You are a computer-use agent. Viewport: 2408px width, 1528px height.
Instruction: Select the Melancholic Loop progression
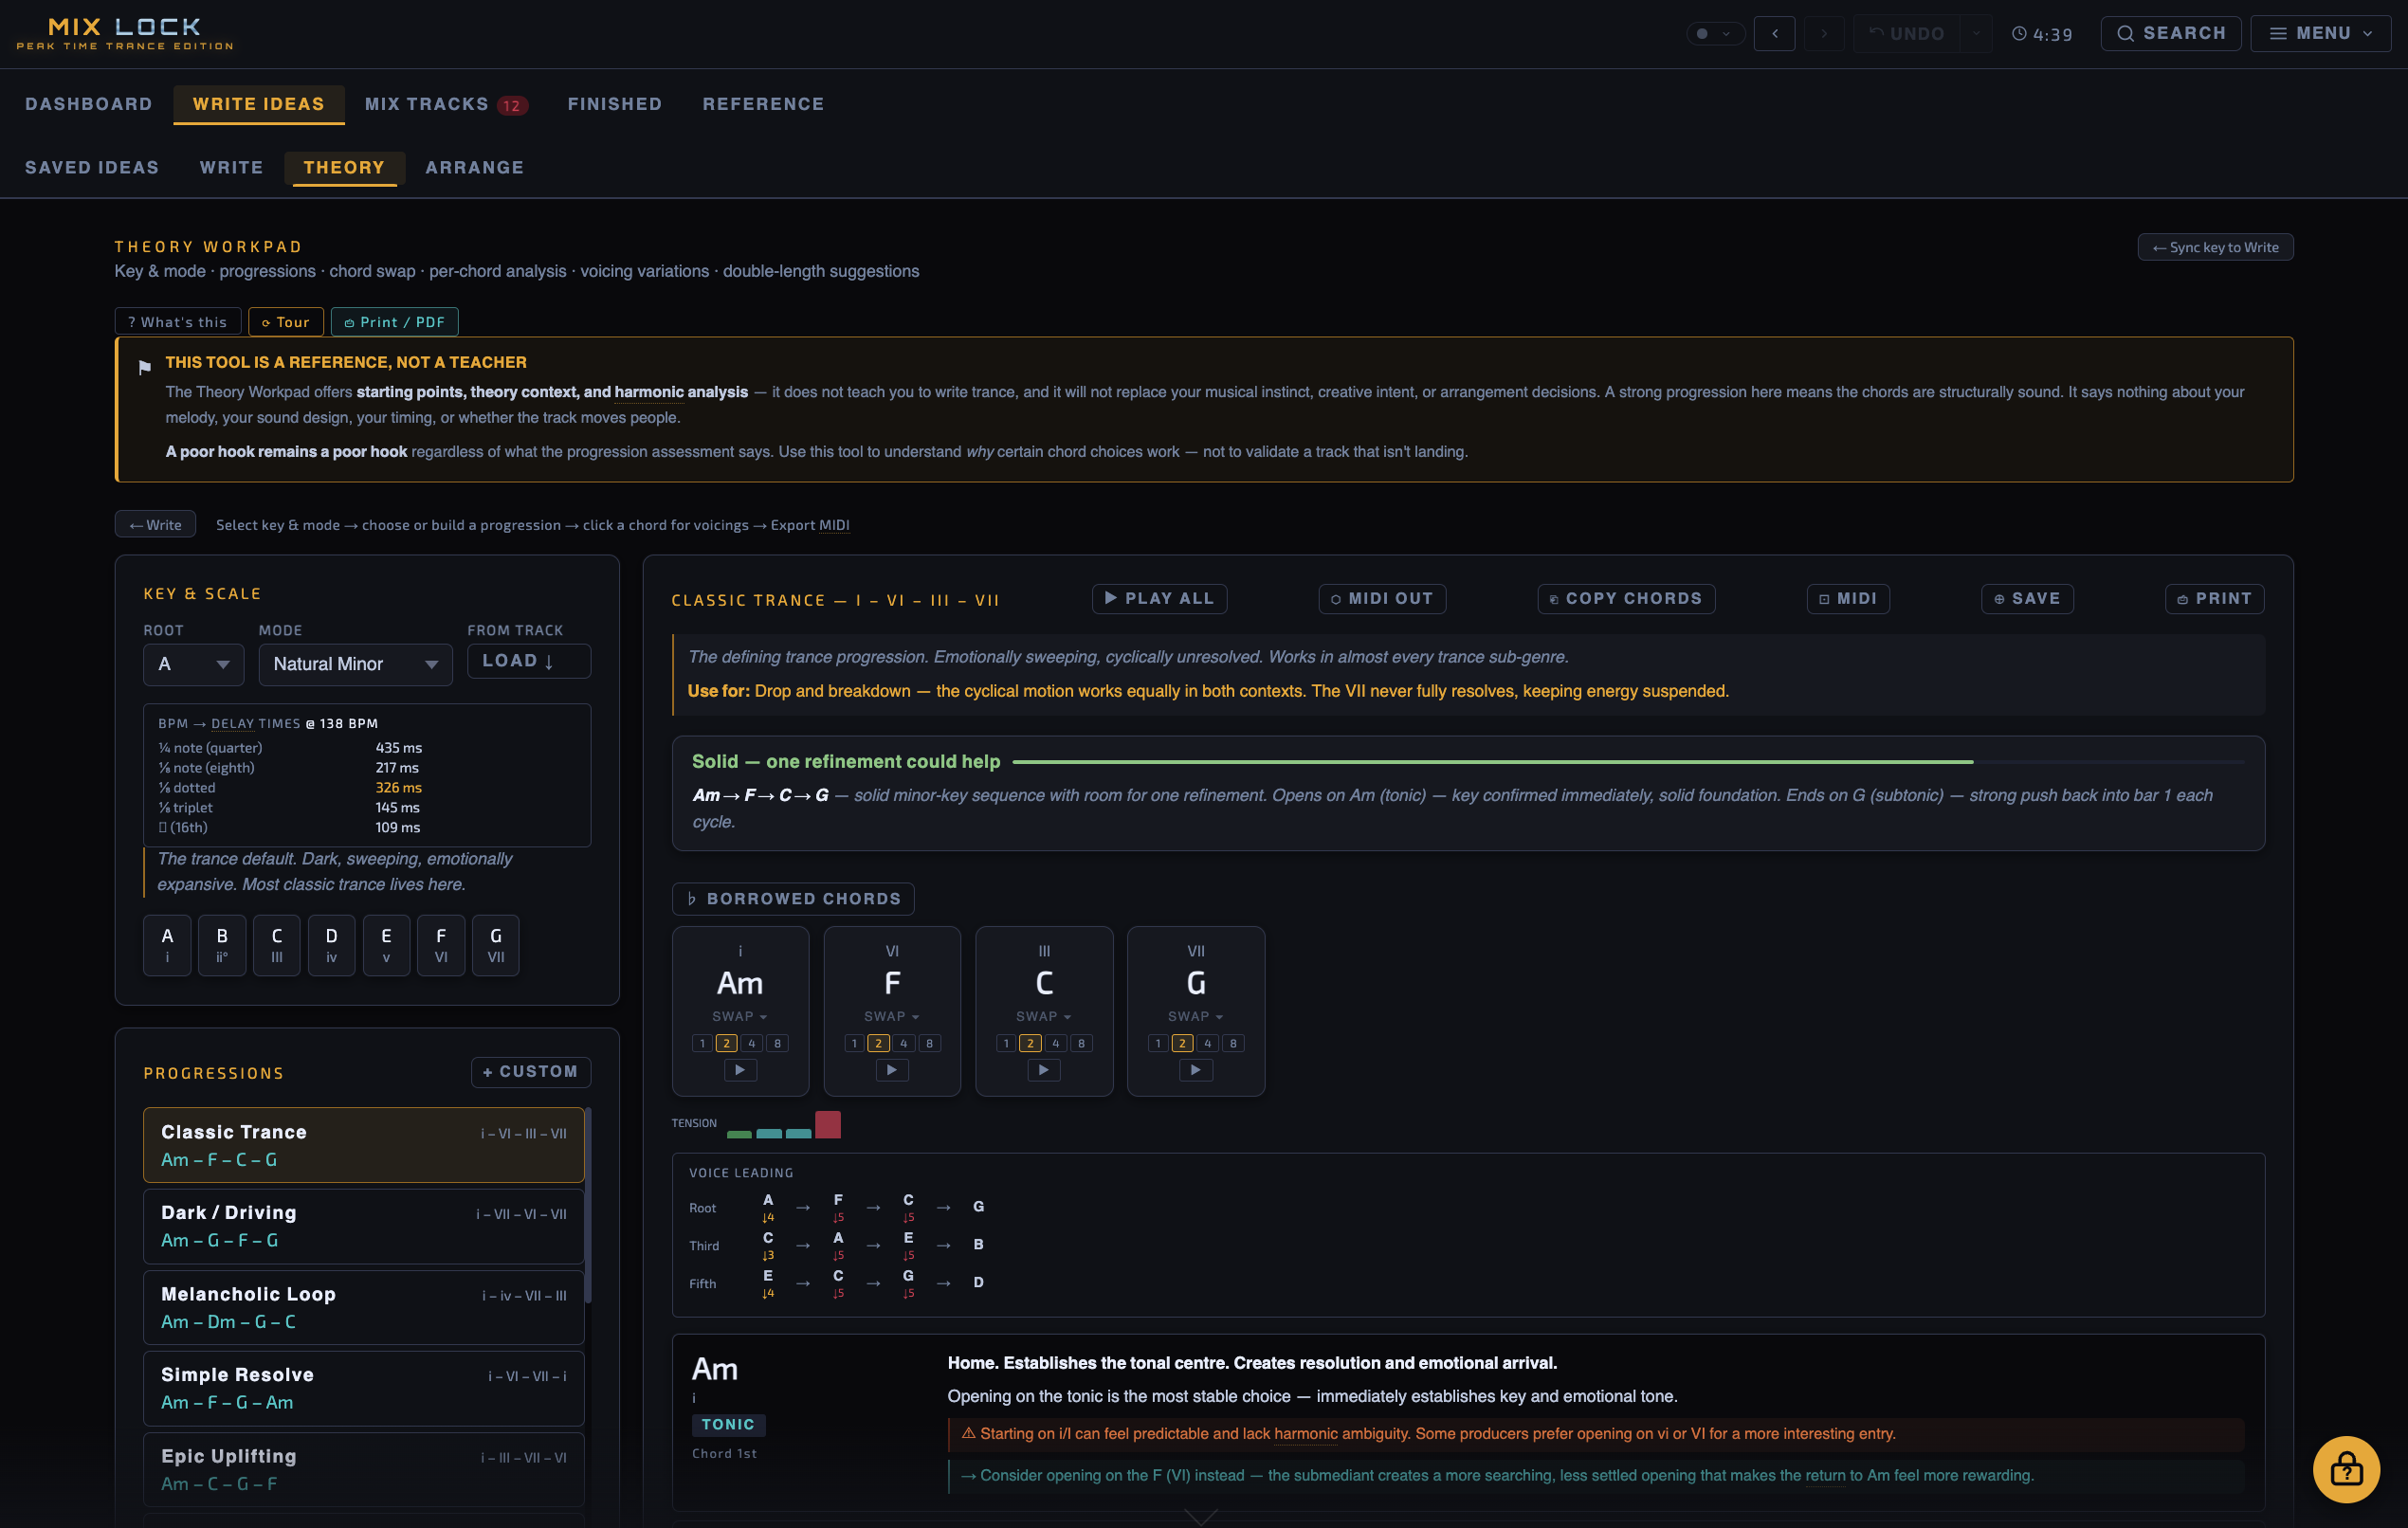[x=363, y=1307]
